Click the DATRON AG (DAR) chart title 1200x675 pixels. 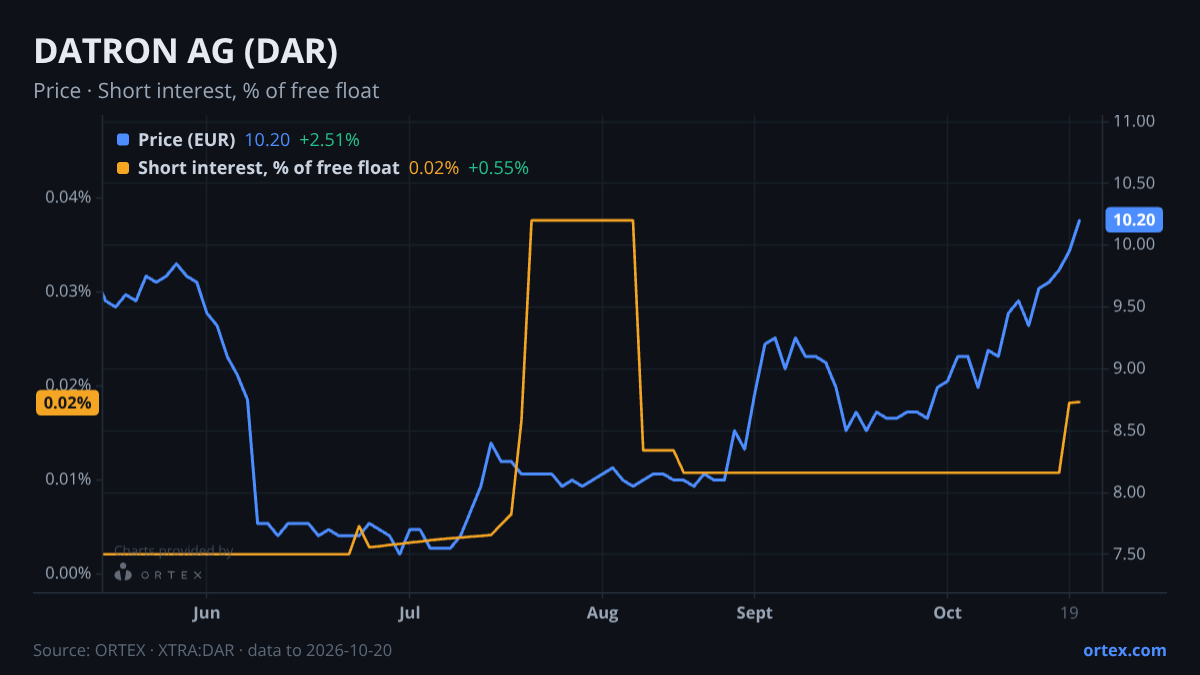185,52
